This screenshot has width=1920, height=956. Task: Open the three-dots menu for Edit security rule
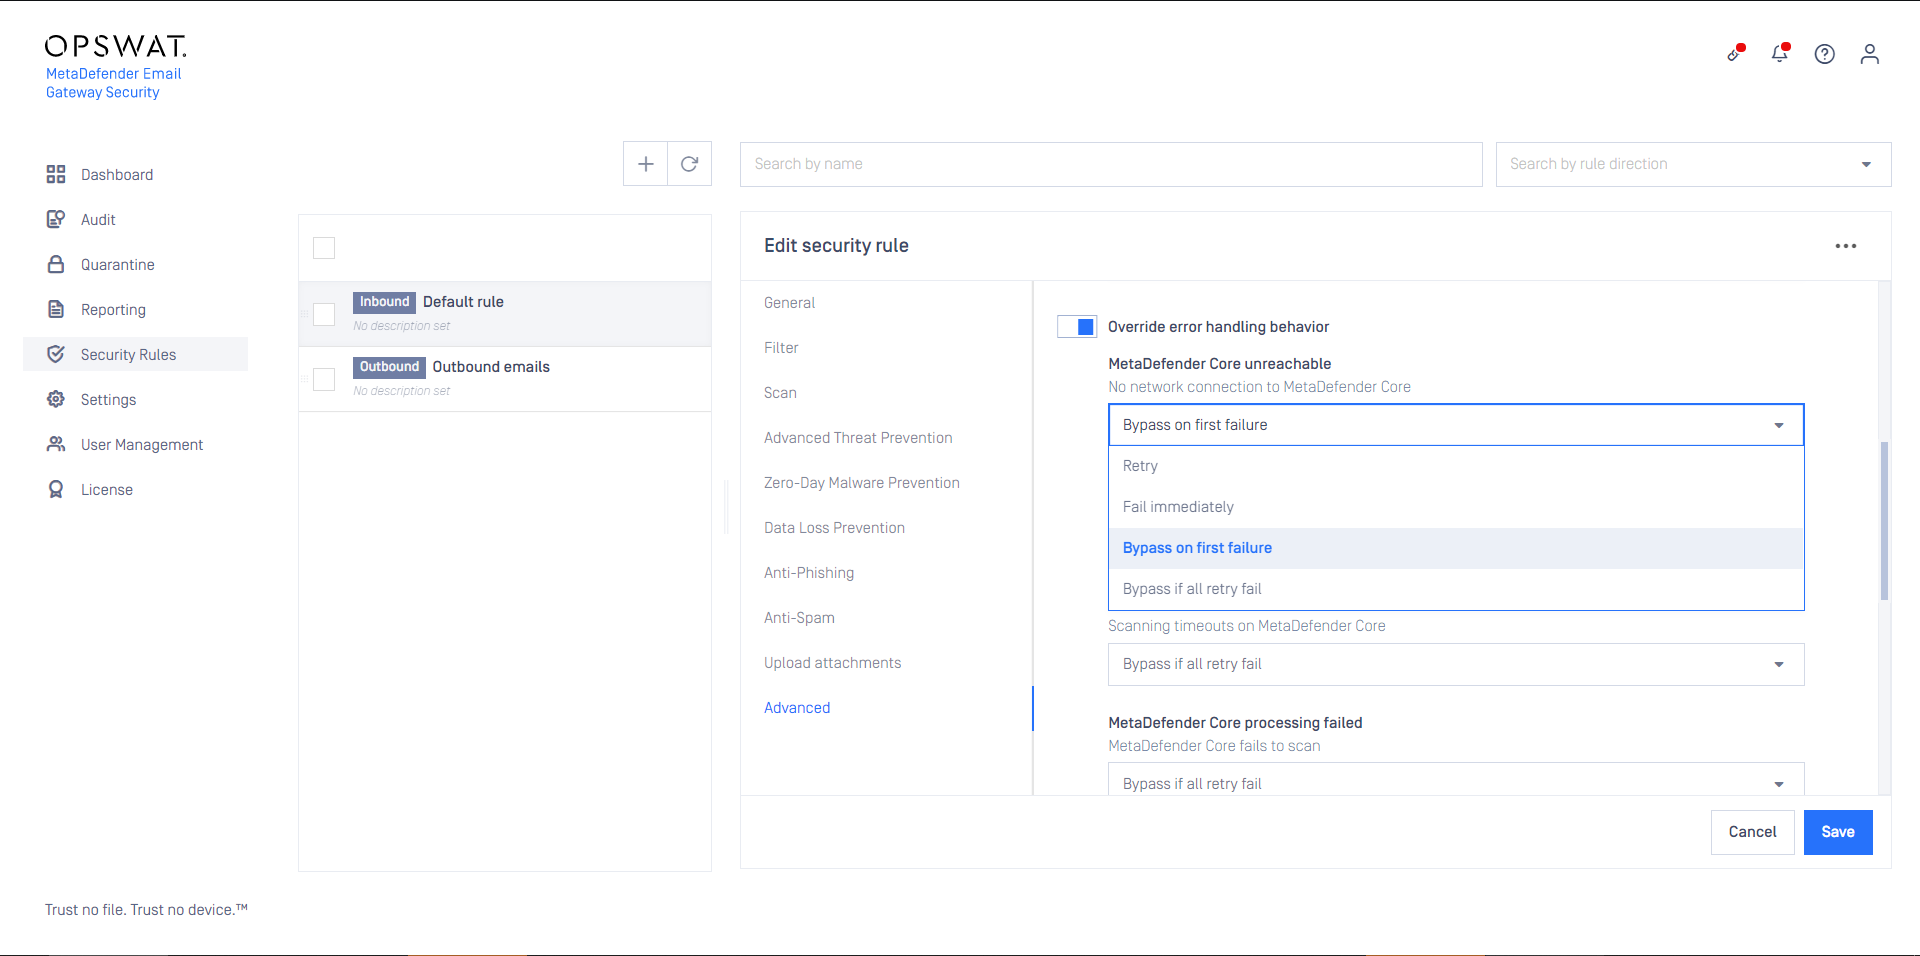click(1846, 246)
